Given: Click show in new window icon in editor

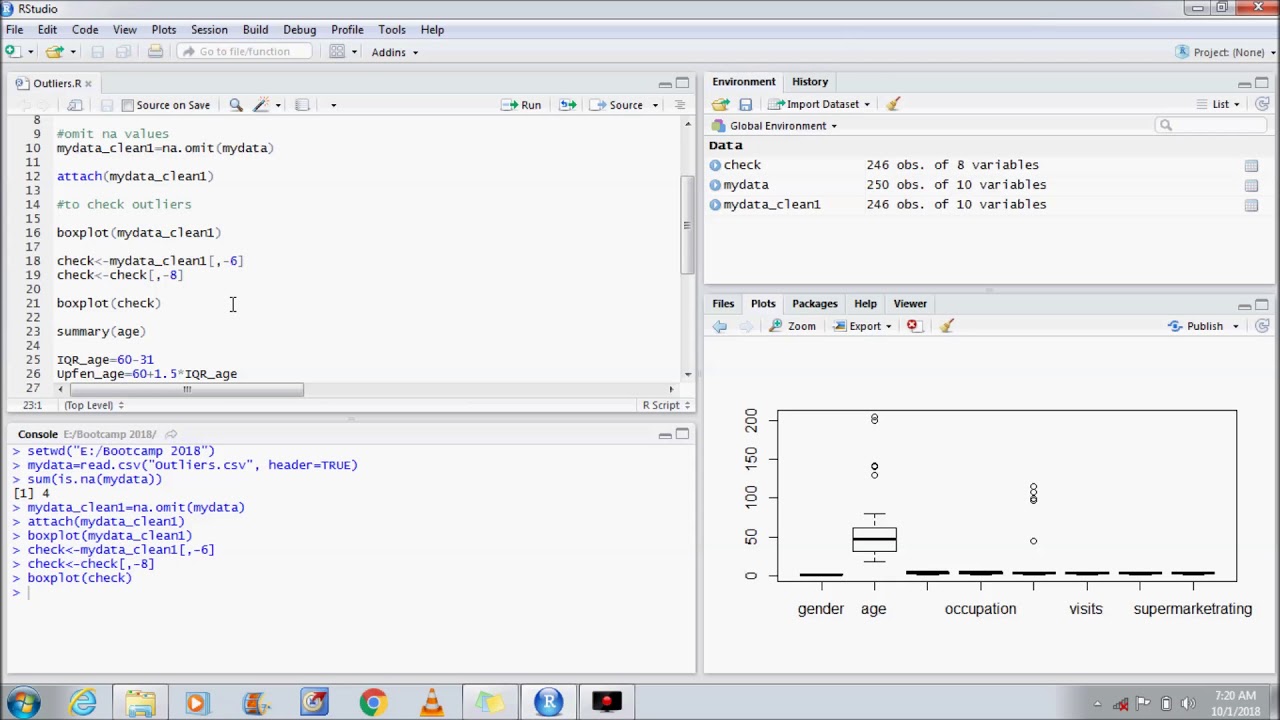Looking at the screenshot, I should tap(75, 105).
